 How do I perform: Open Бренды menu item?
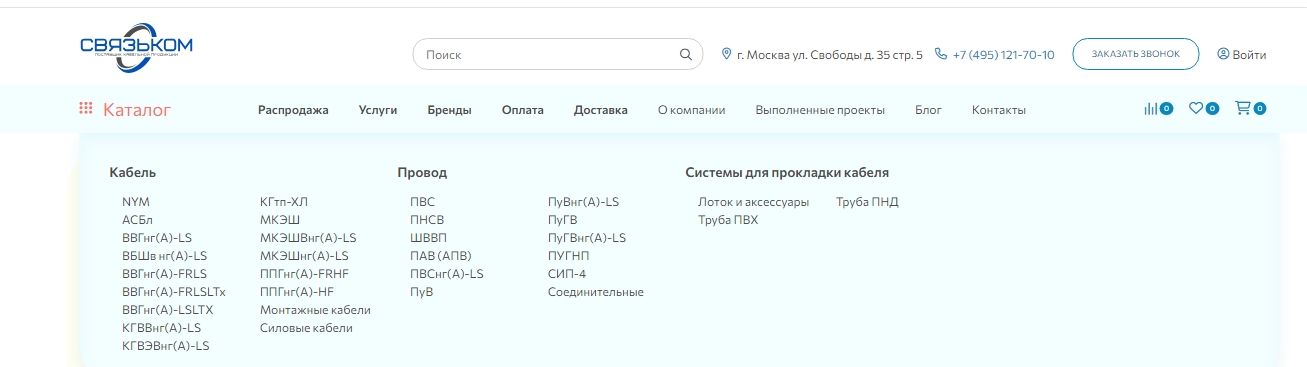pos(449,110)
